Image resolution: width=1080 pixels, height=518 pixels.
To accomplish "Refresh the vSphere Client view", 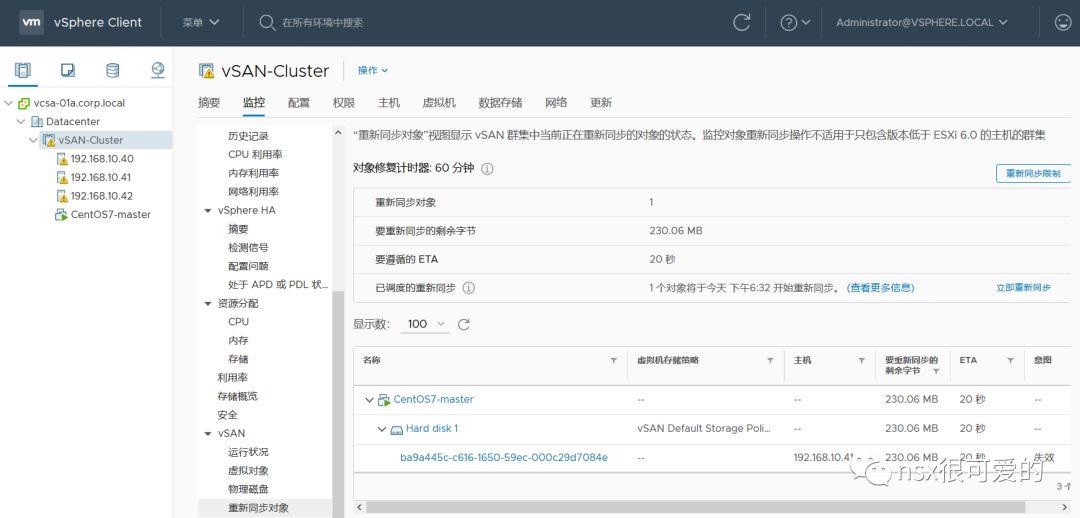I will click(742, 23).
